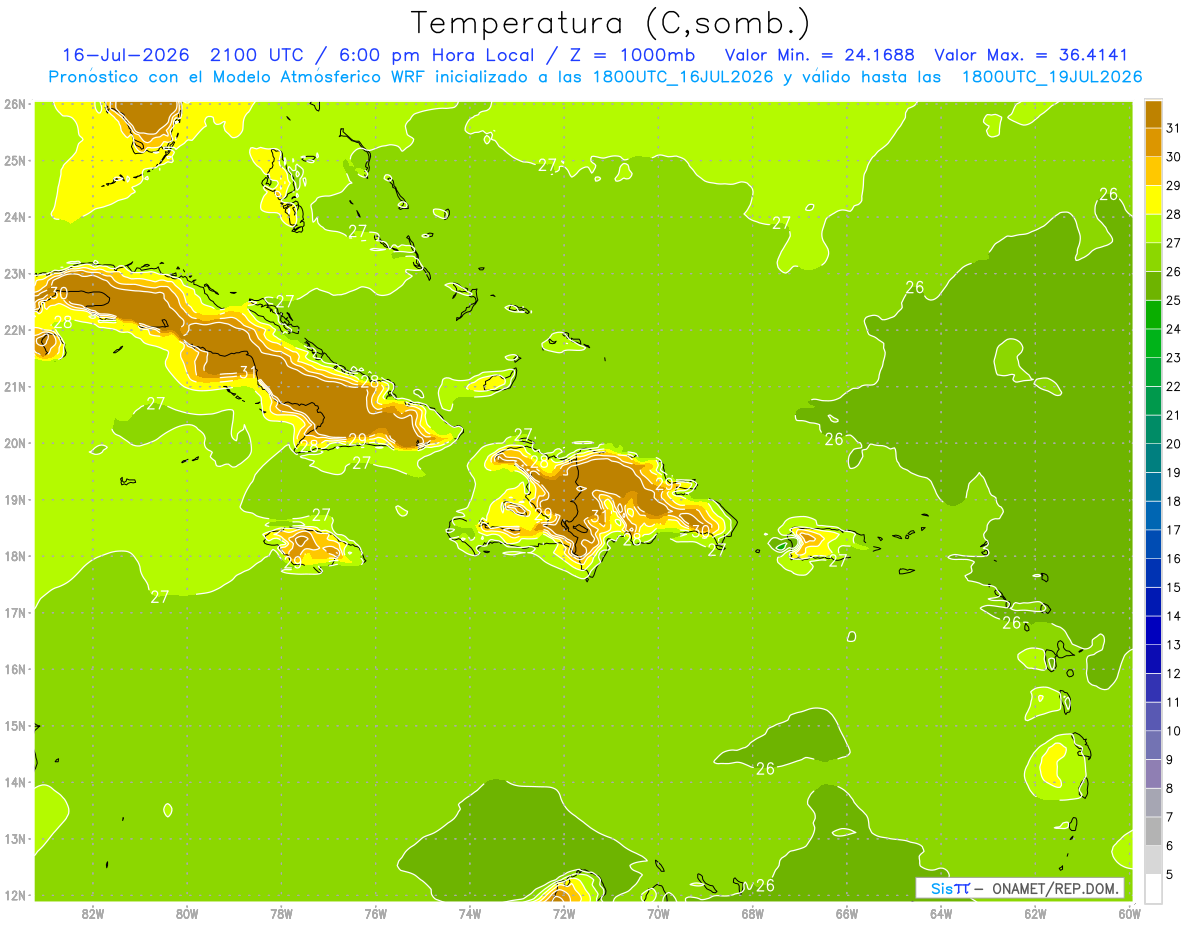The width and height of the screenshot is (1200, 927).
Task: Click the number 11 on the color legend
Action: click(x=1173, y=702)
